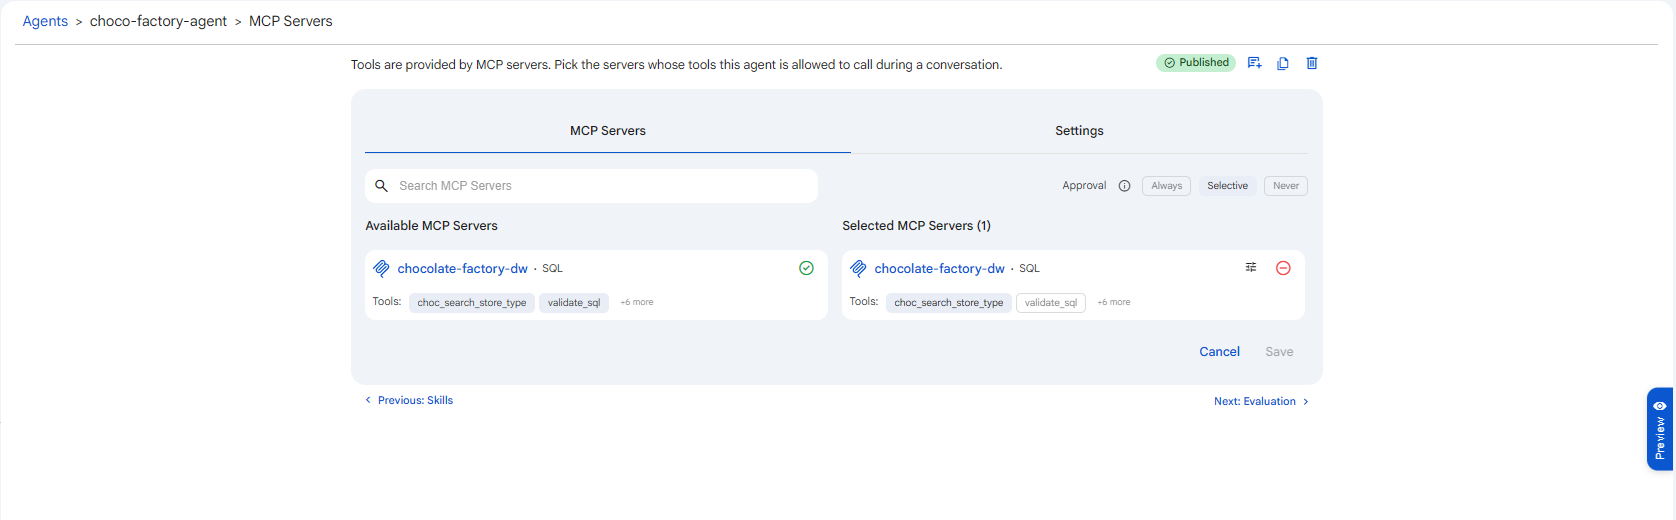Image resolution: width=1676 pixels, height=520 pixels.
Task: Switch to the Settings tab
Action: (1079, 131)
